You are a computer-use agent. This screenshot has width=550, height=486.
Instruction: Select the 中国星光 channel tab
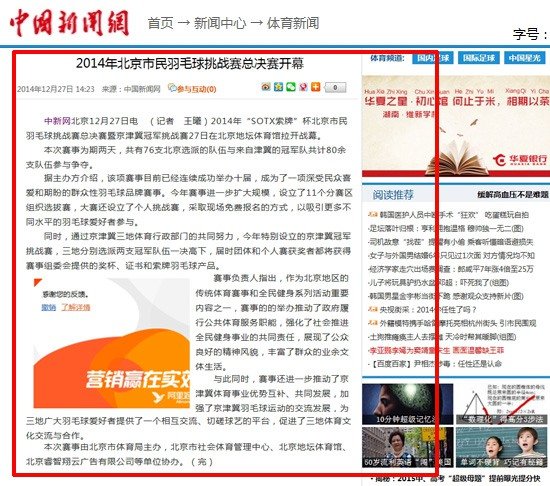point(524,58)
